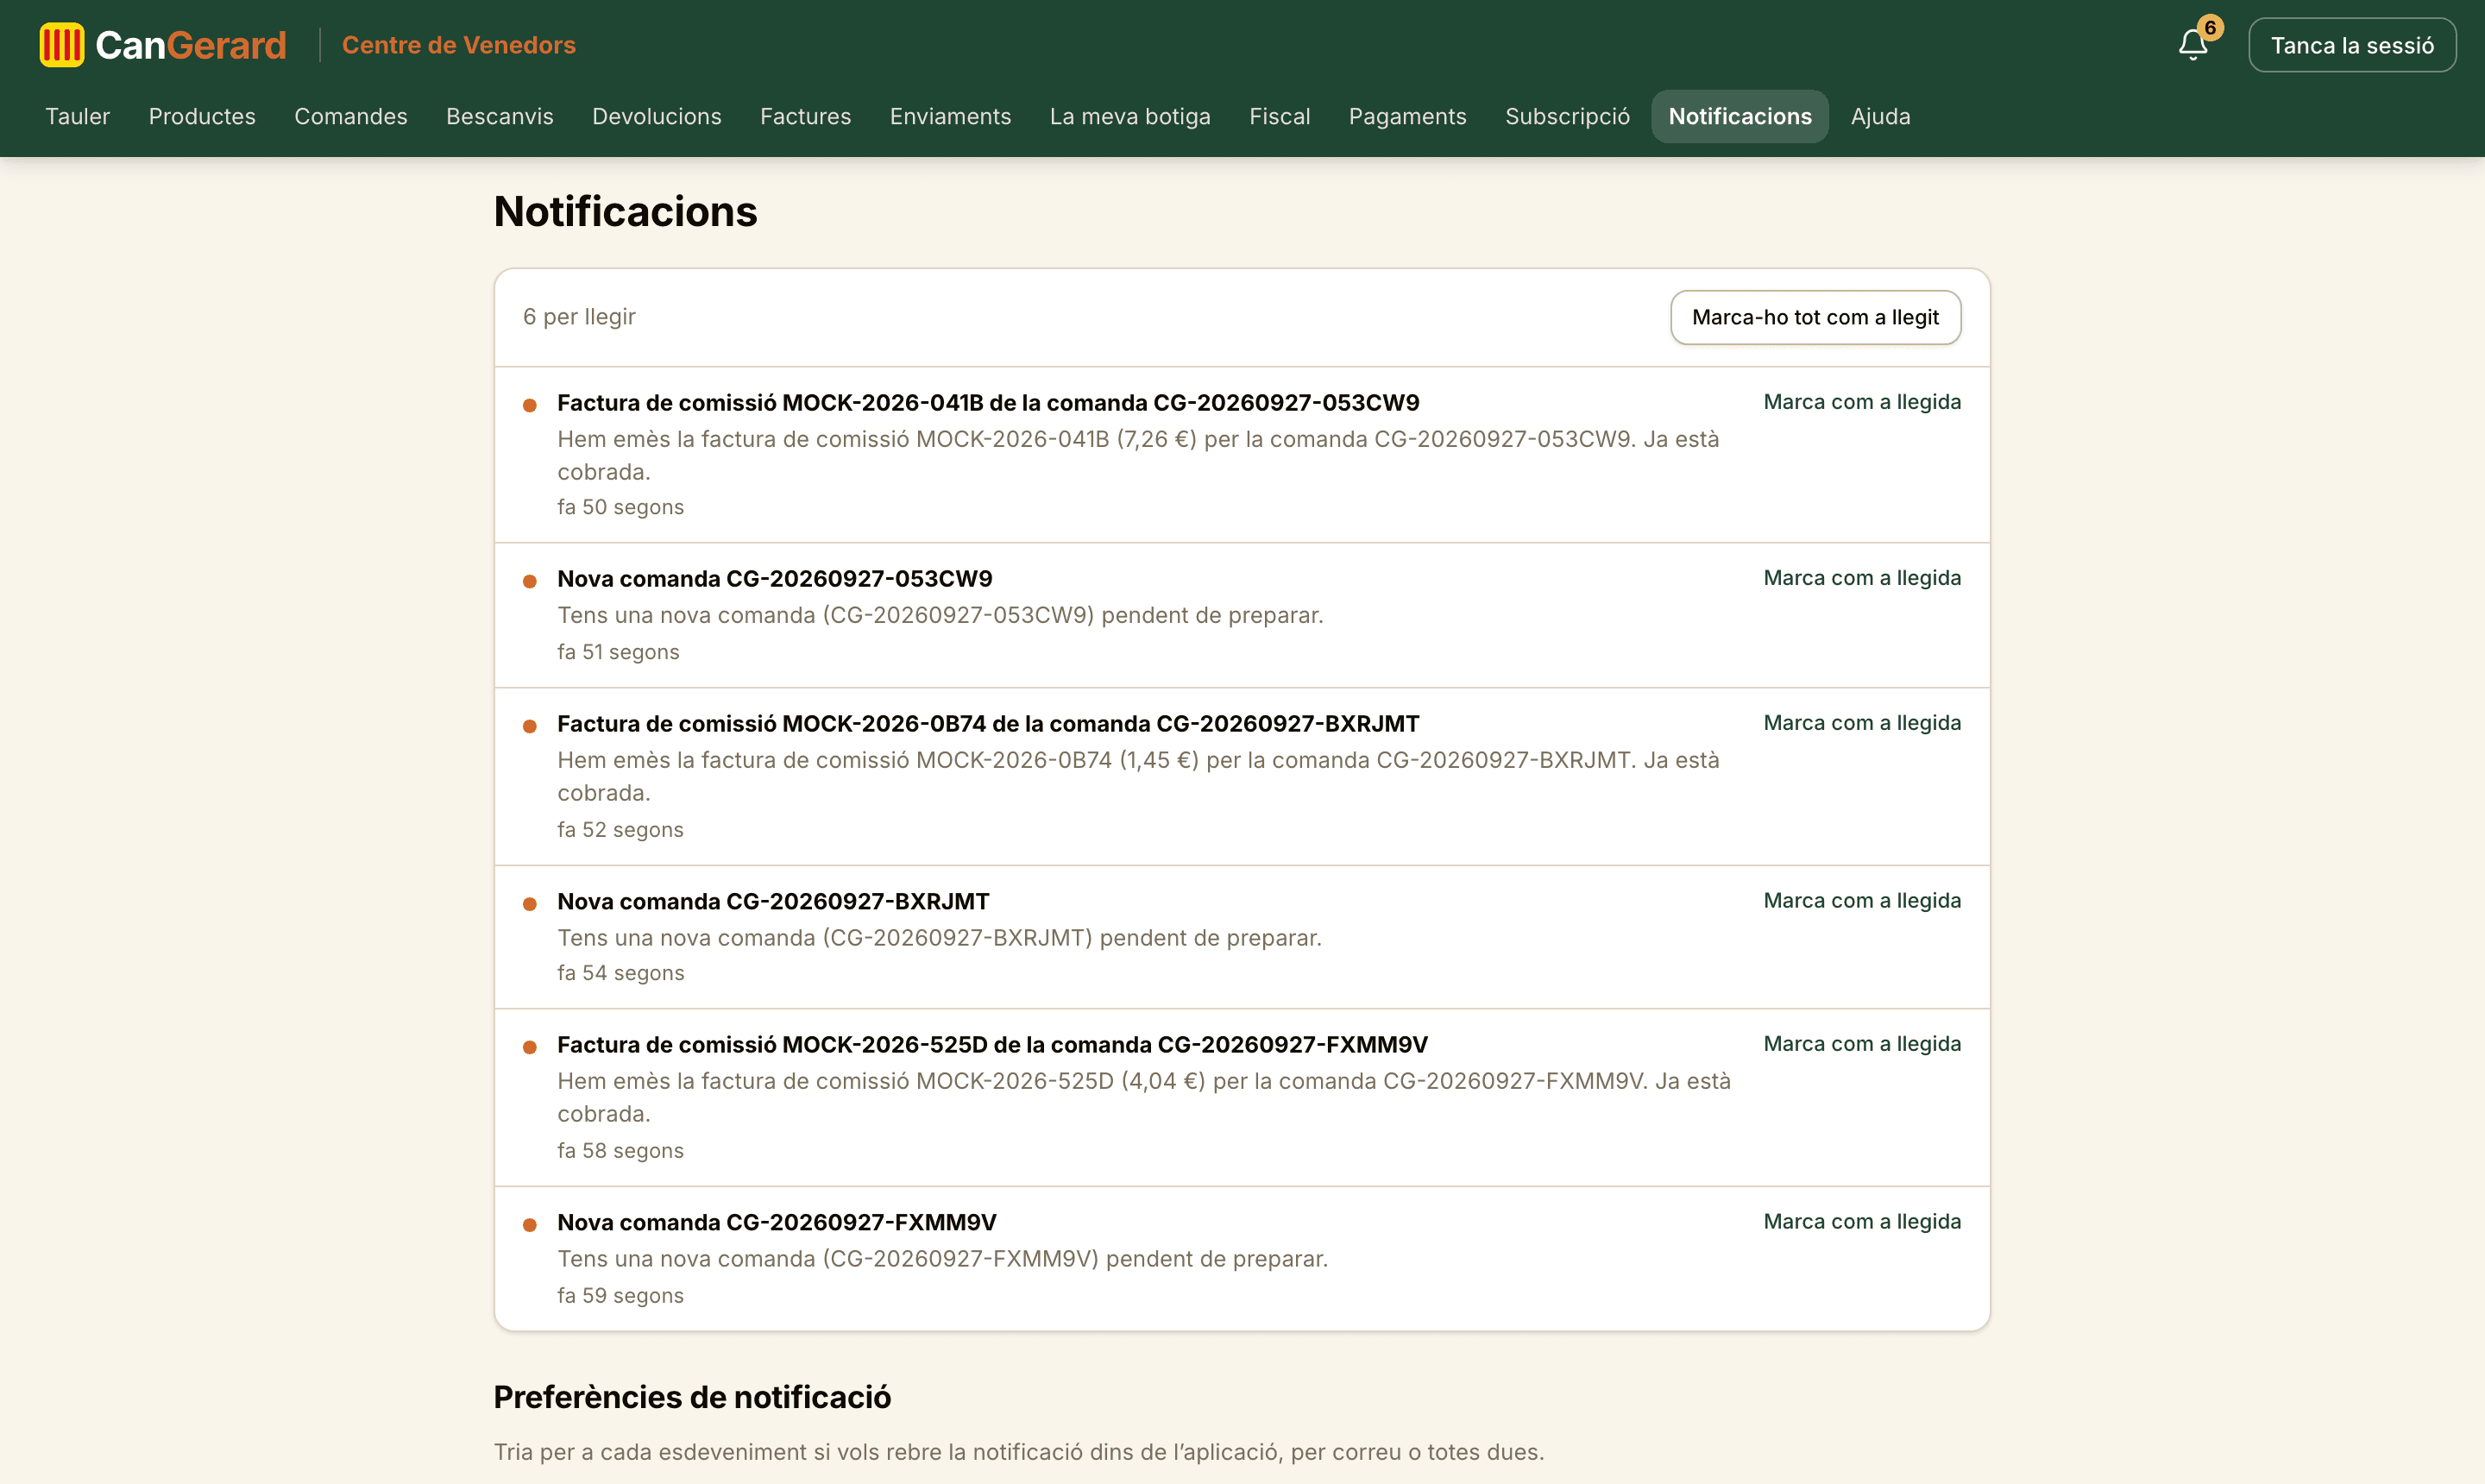Click the 'fa 54 segons' timestamp
This screenshot has width=2485, height=1484.
click(620, 973)
